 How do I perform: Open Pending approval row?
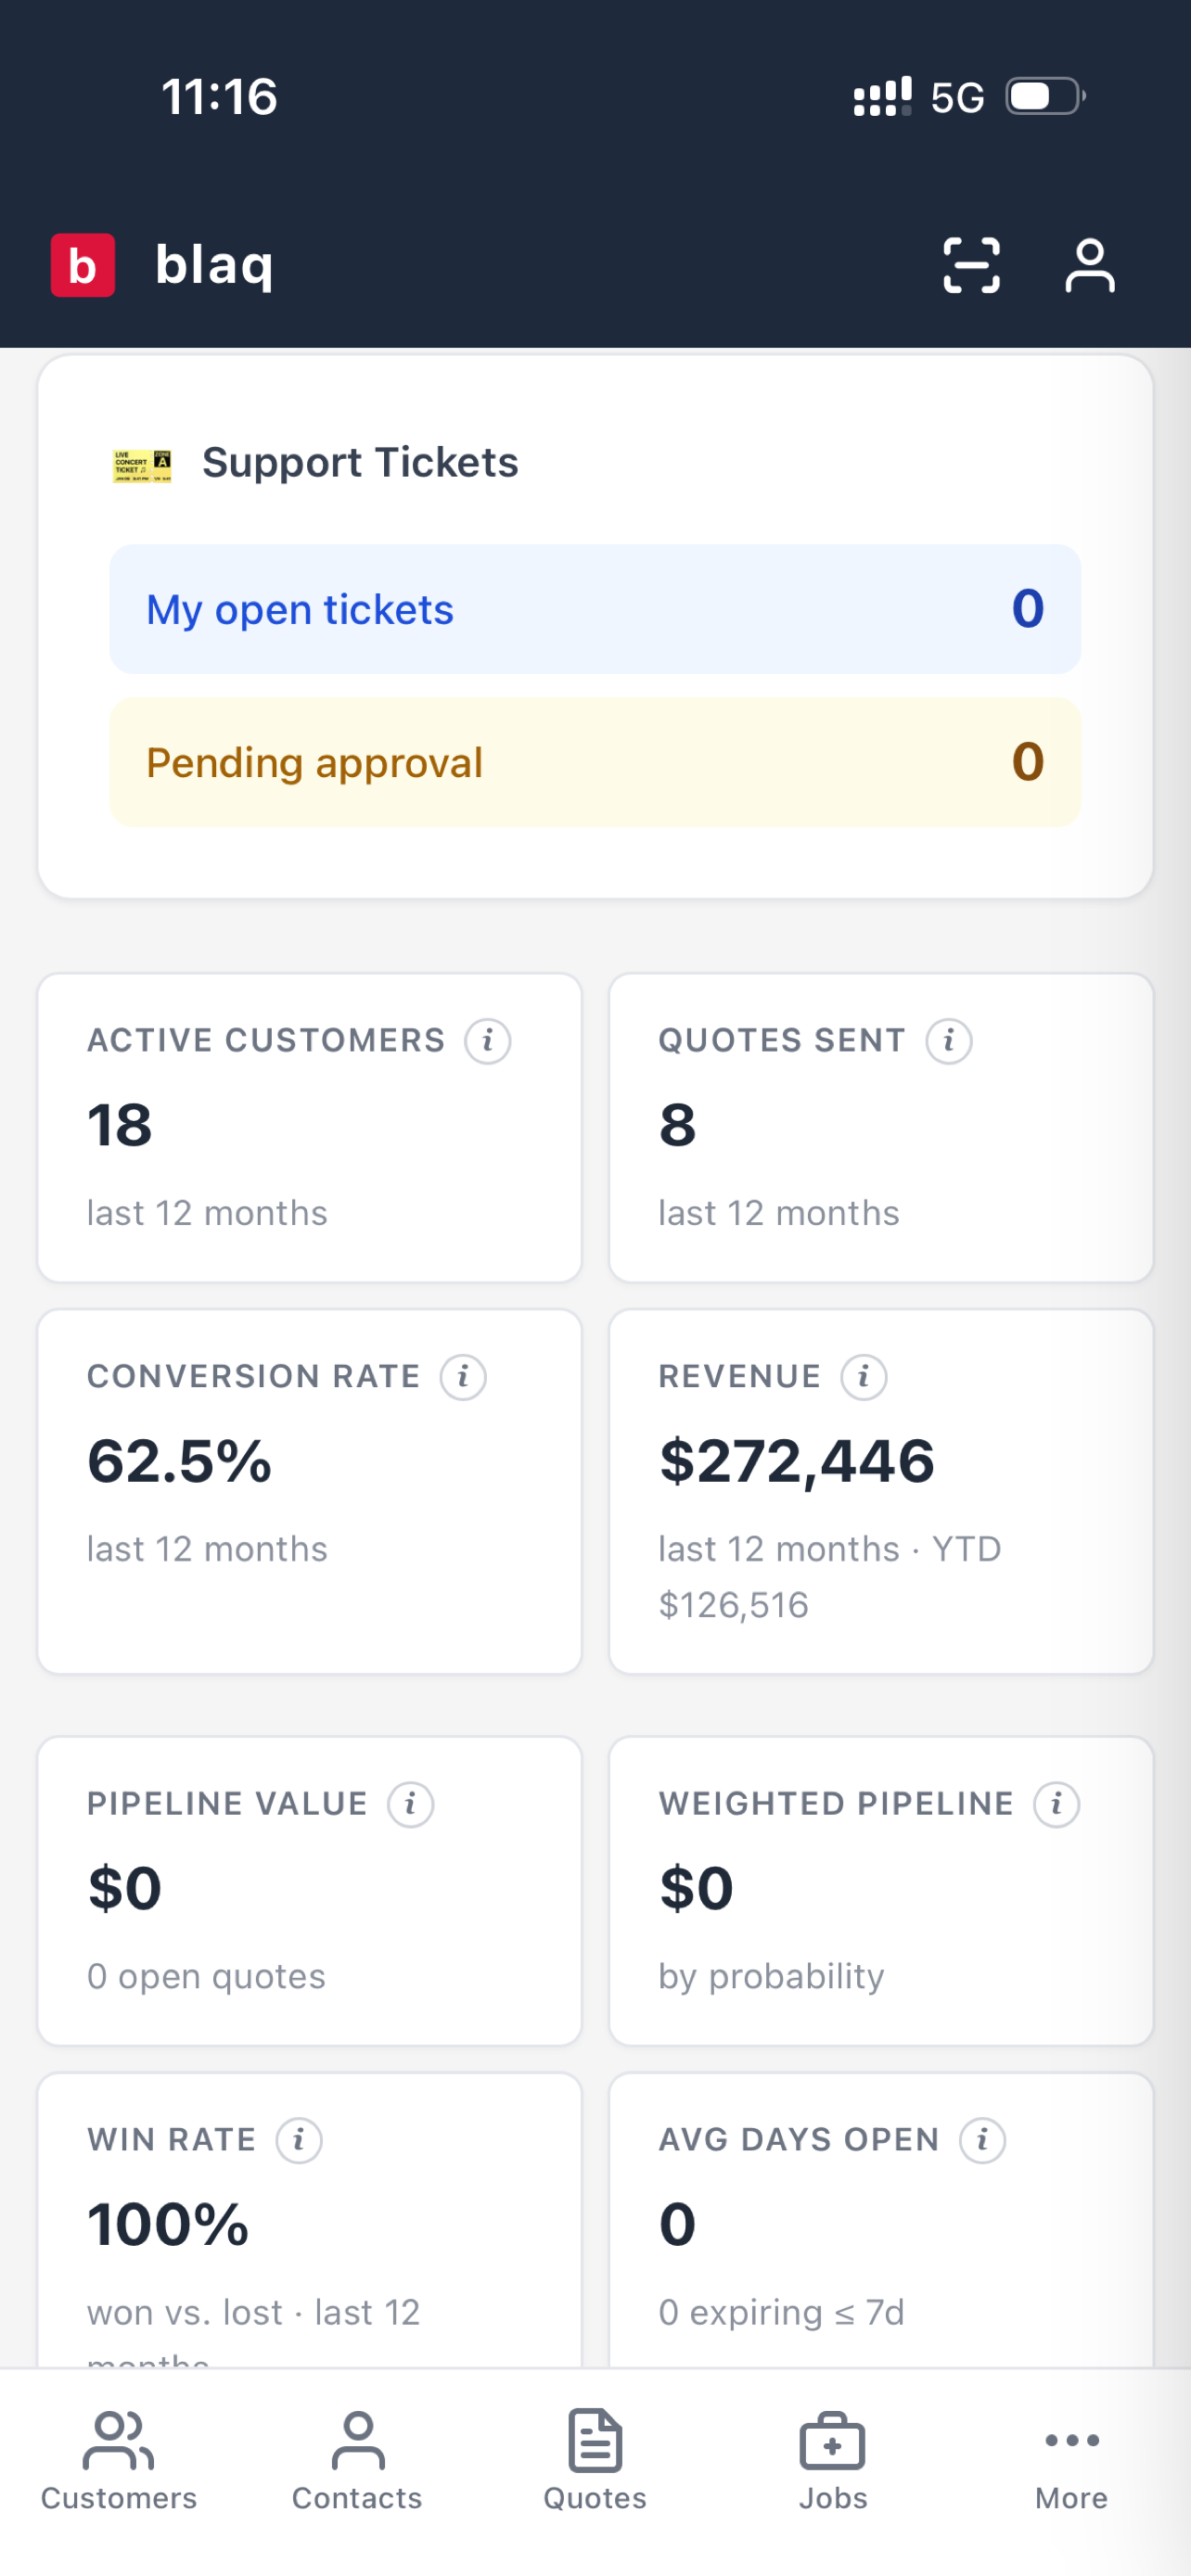coord(595,762)
